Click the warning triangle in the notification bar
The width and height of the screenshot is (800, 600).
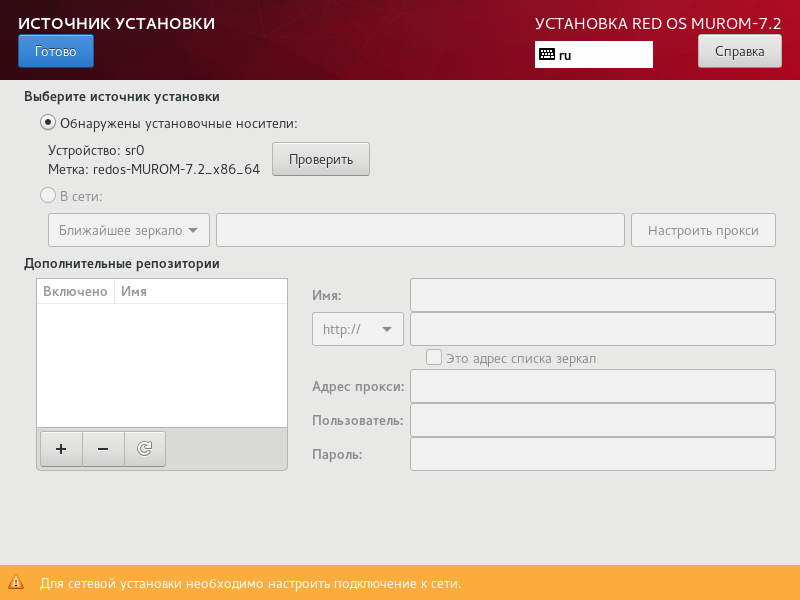click(15, 582)
